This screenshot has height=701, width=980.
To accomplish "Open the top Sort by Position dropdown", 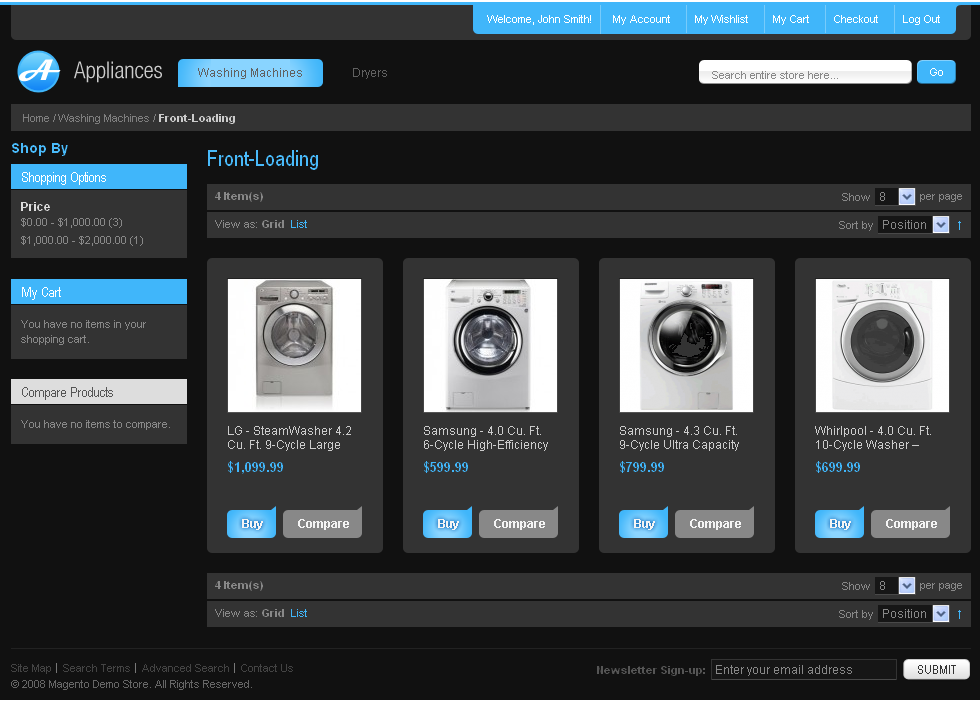I will coord(913,225).
